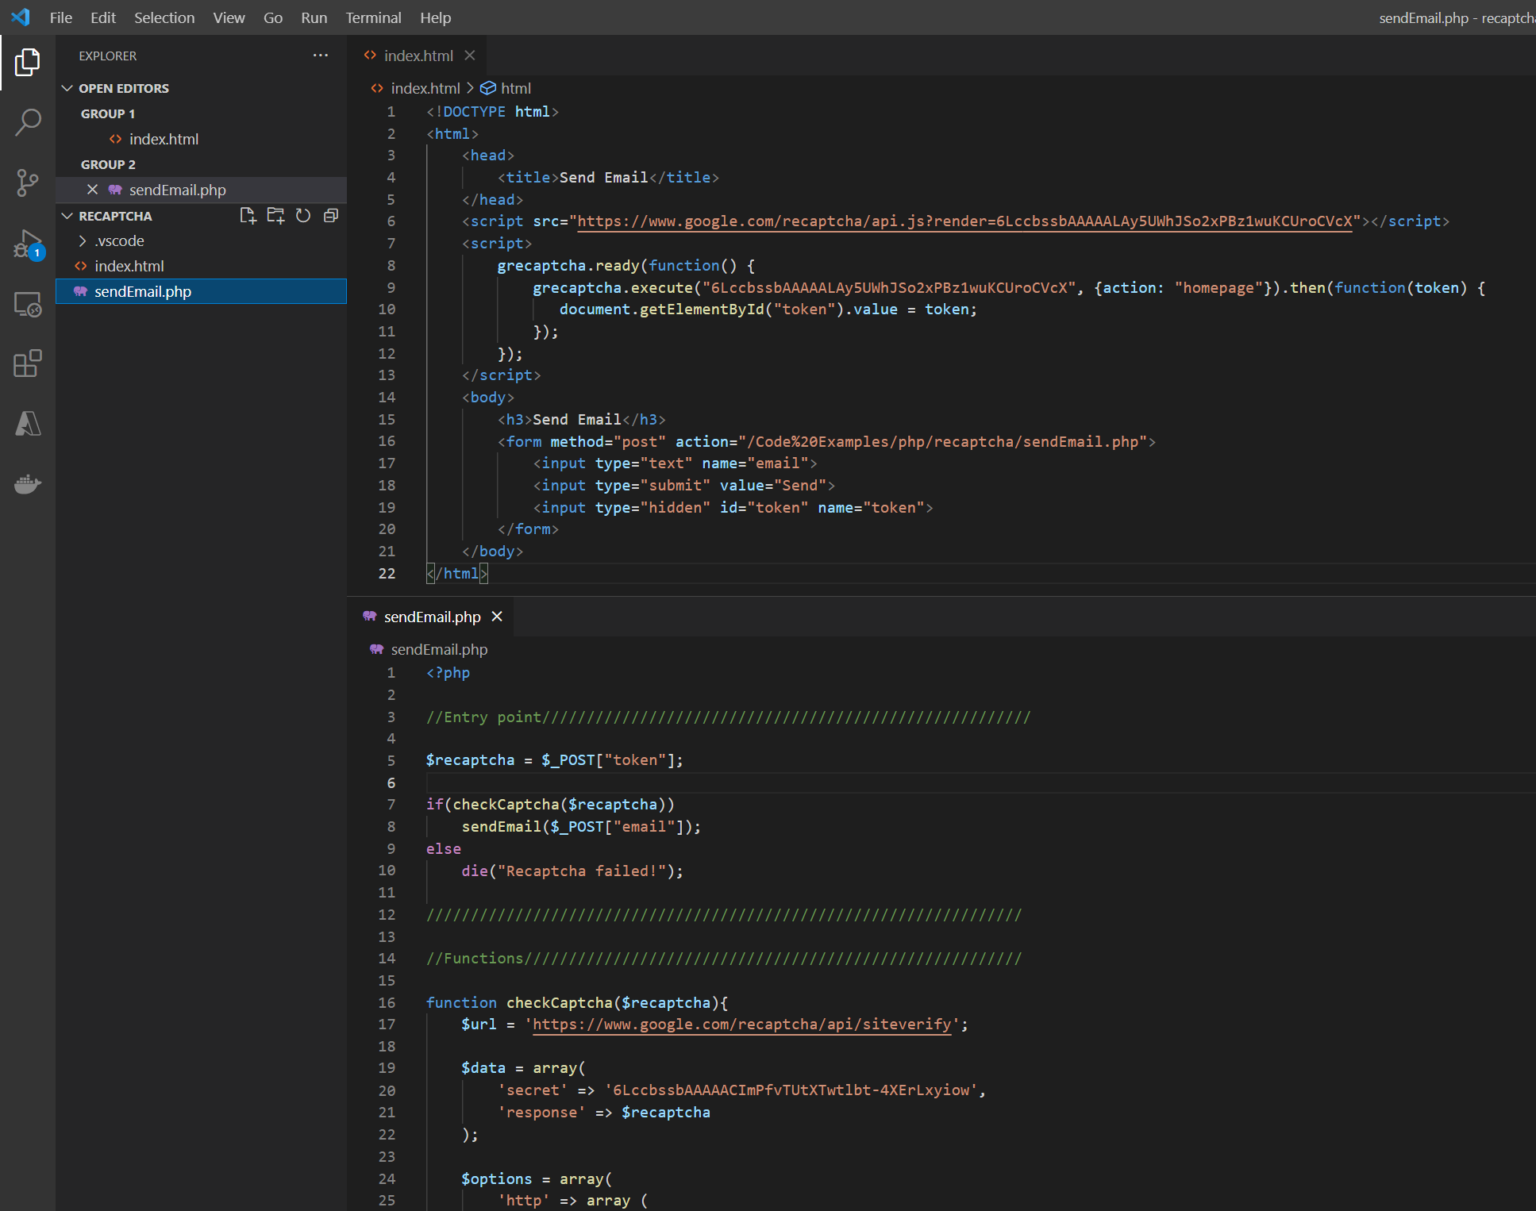This screenshot has height=1211, width=1536.
Task: Collapse all folders in explorer
Action: click(331, 216)
